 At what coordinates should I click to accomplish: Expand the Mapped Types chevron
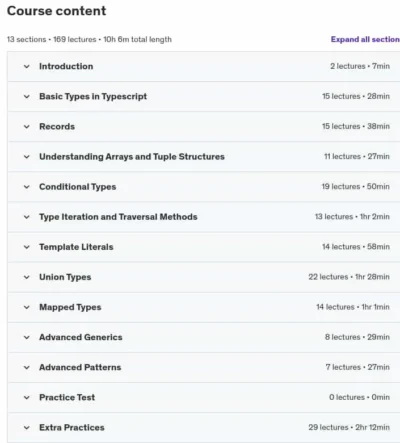(x=27, y=307)
